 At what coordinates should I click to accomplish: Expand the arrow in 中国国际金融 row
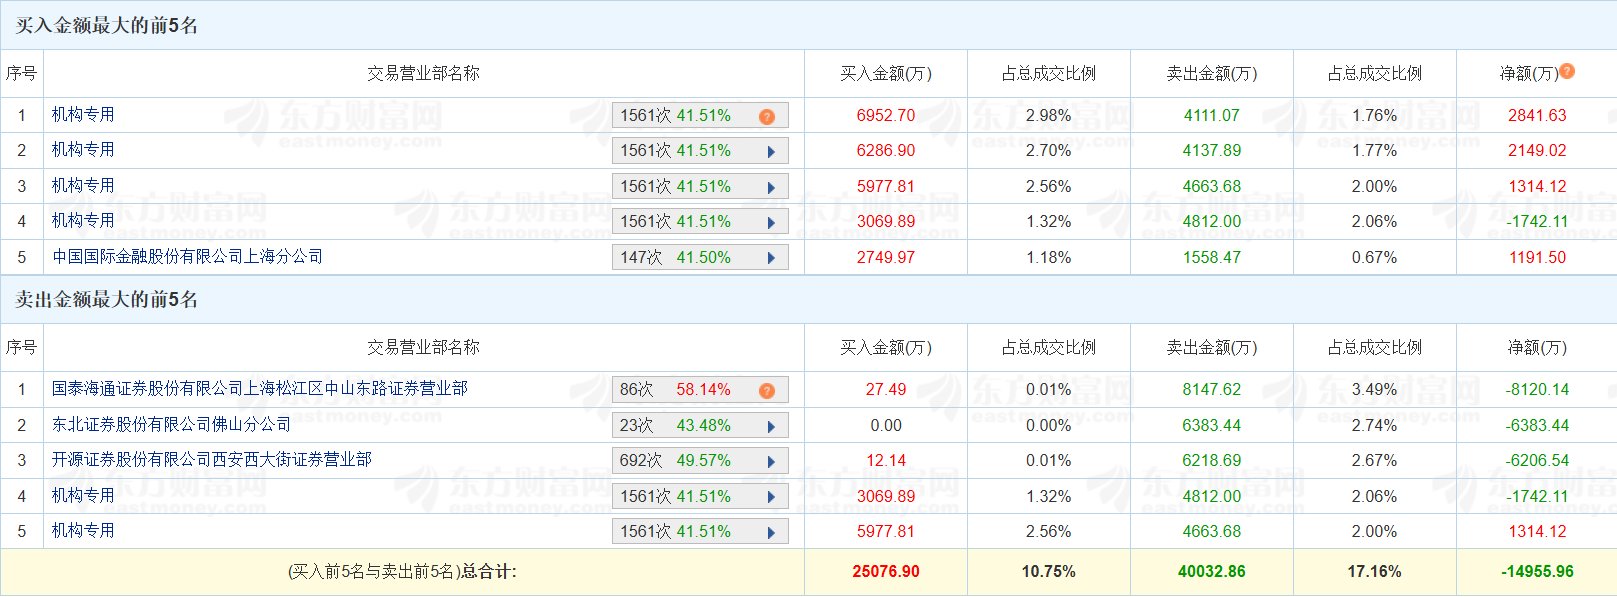(771, 258)
